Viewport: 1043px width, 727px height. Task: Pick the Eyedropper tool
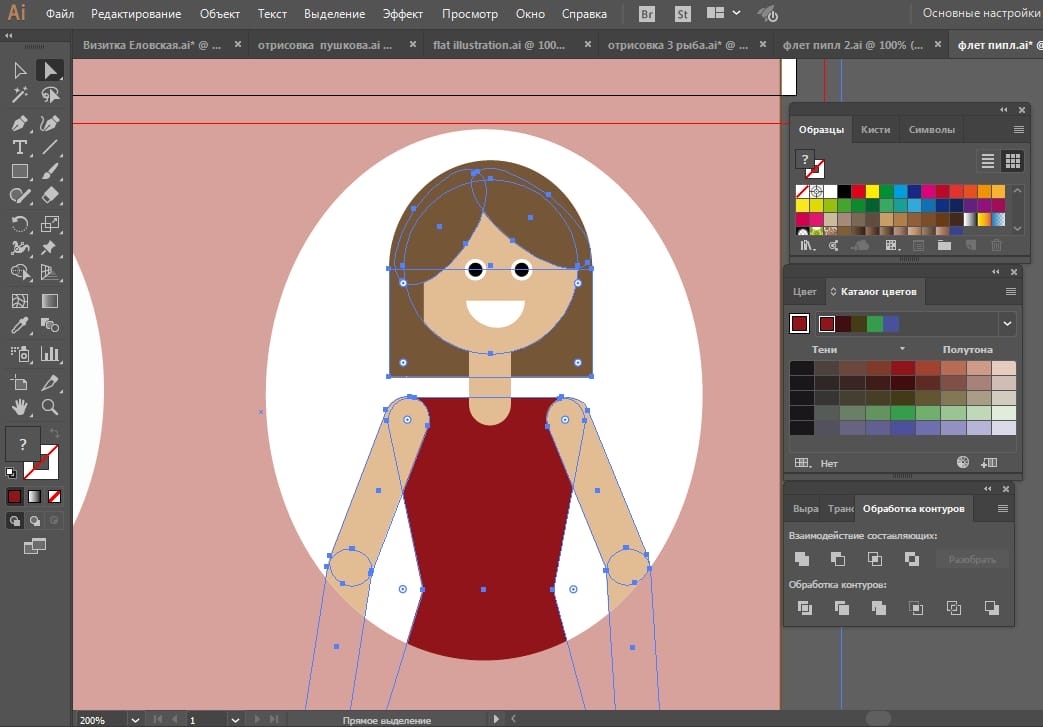click(x=19, y=326)
